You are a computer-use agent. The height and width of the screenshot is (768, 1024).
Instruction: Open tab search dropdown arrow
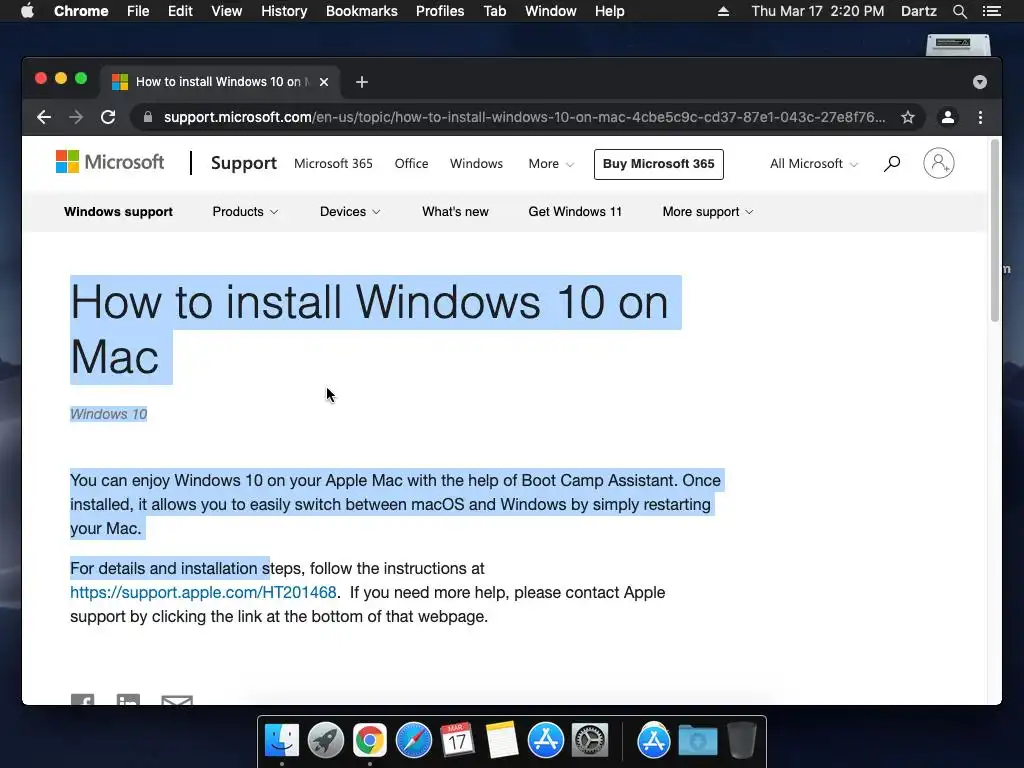click(980, 82)
